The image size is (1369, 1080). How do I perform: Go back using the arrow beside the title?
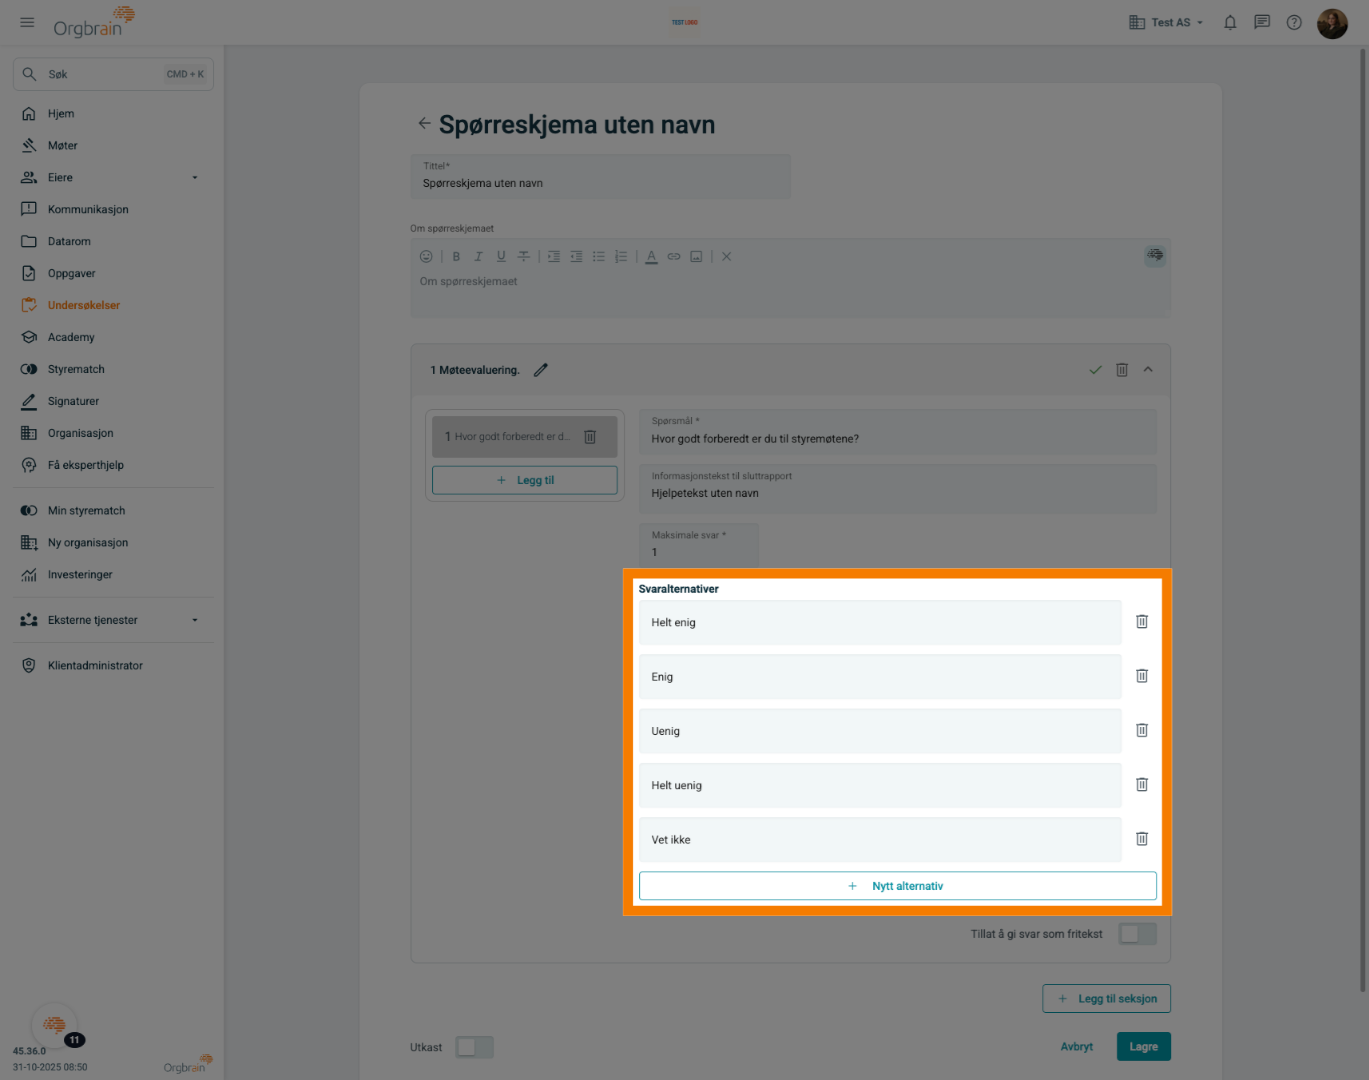click(x=424, y=124)
